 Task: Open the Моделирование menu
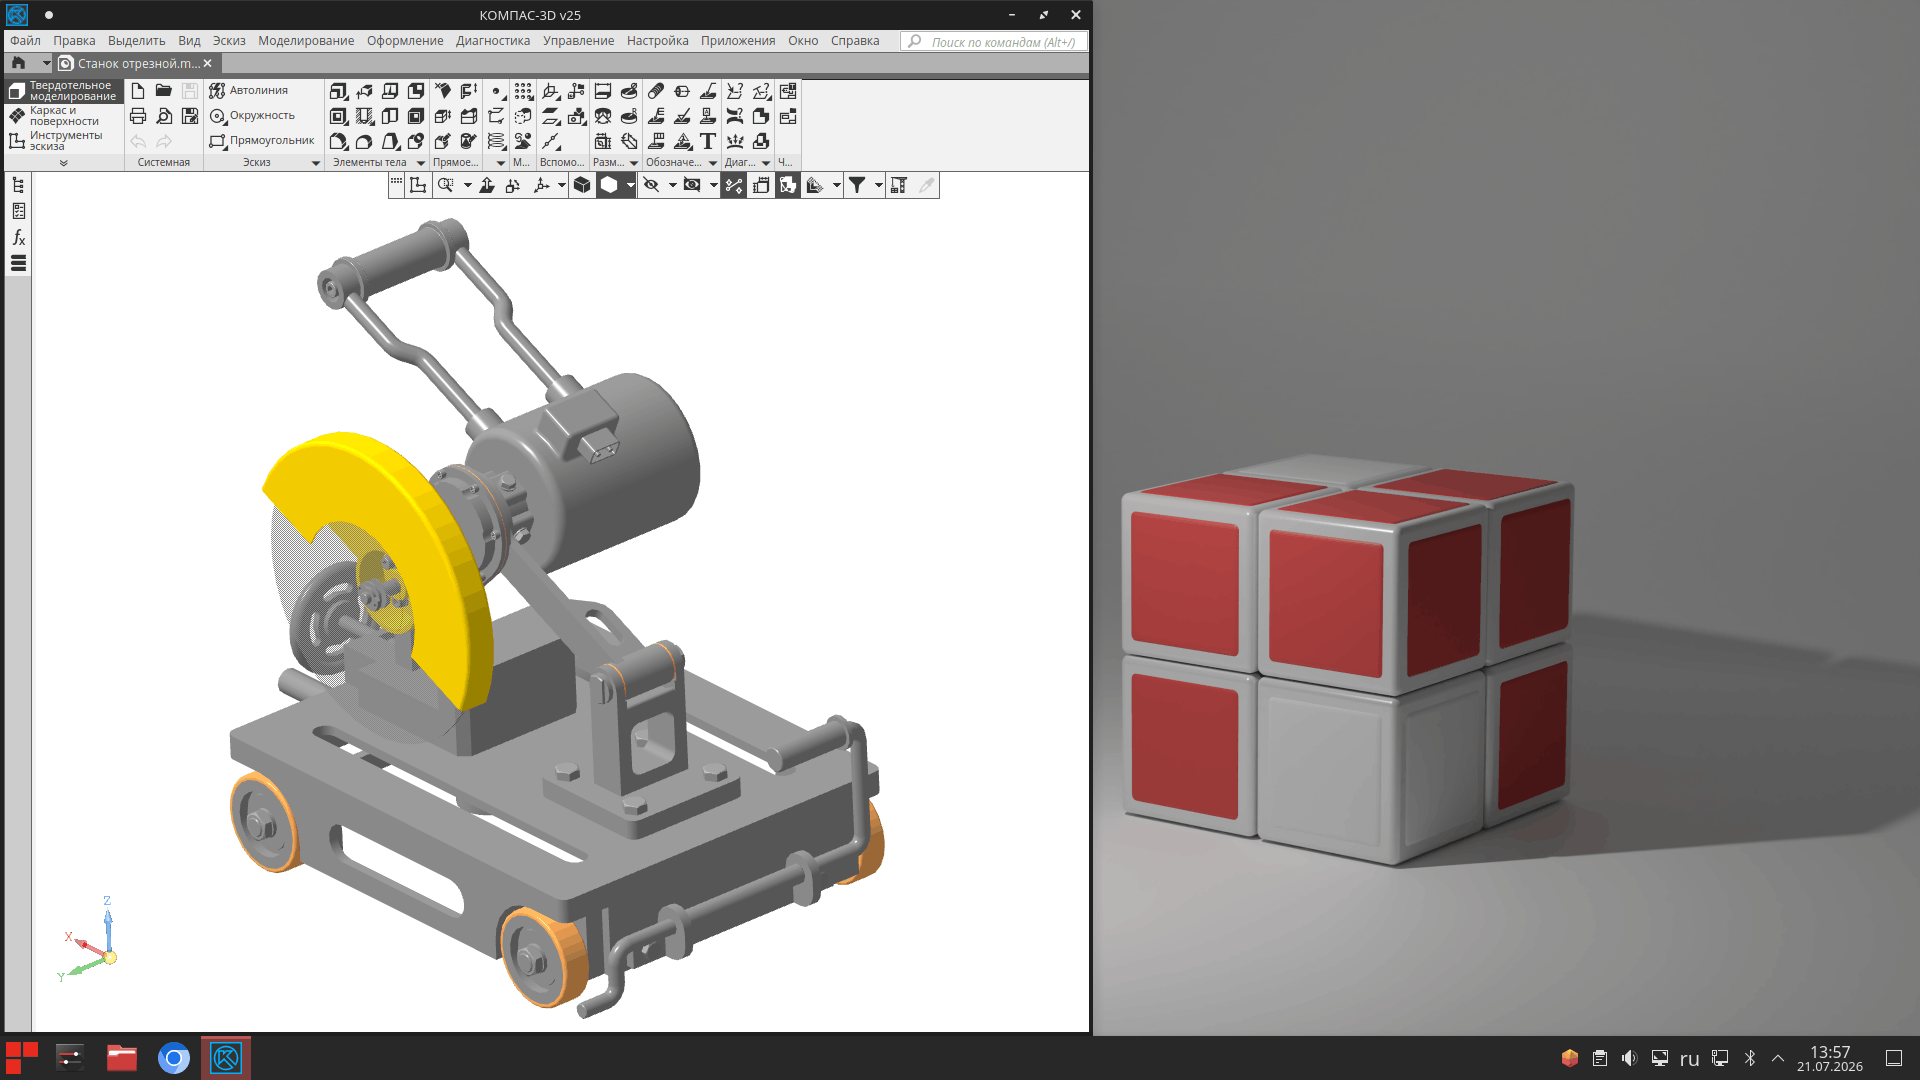[x=306, y=41]
